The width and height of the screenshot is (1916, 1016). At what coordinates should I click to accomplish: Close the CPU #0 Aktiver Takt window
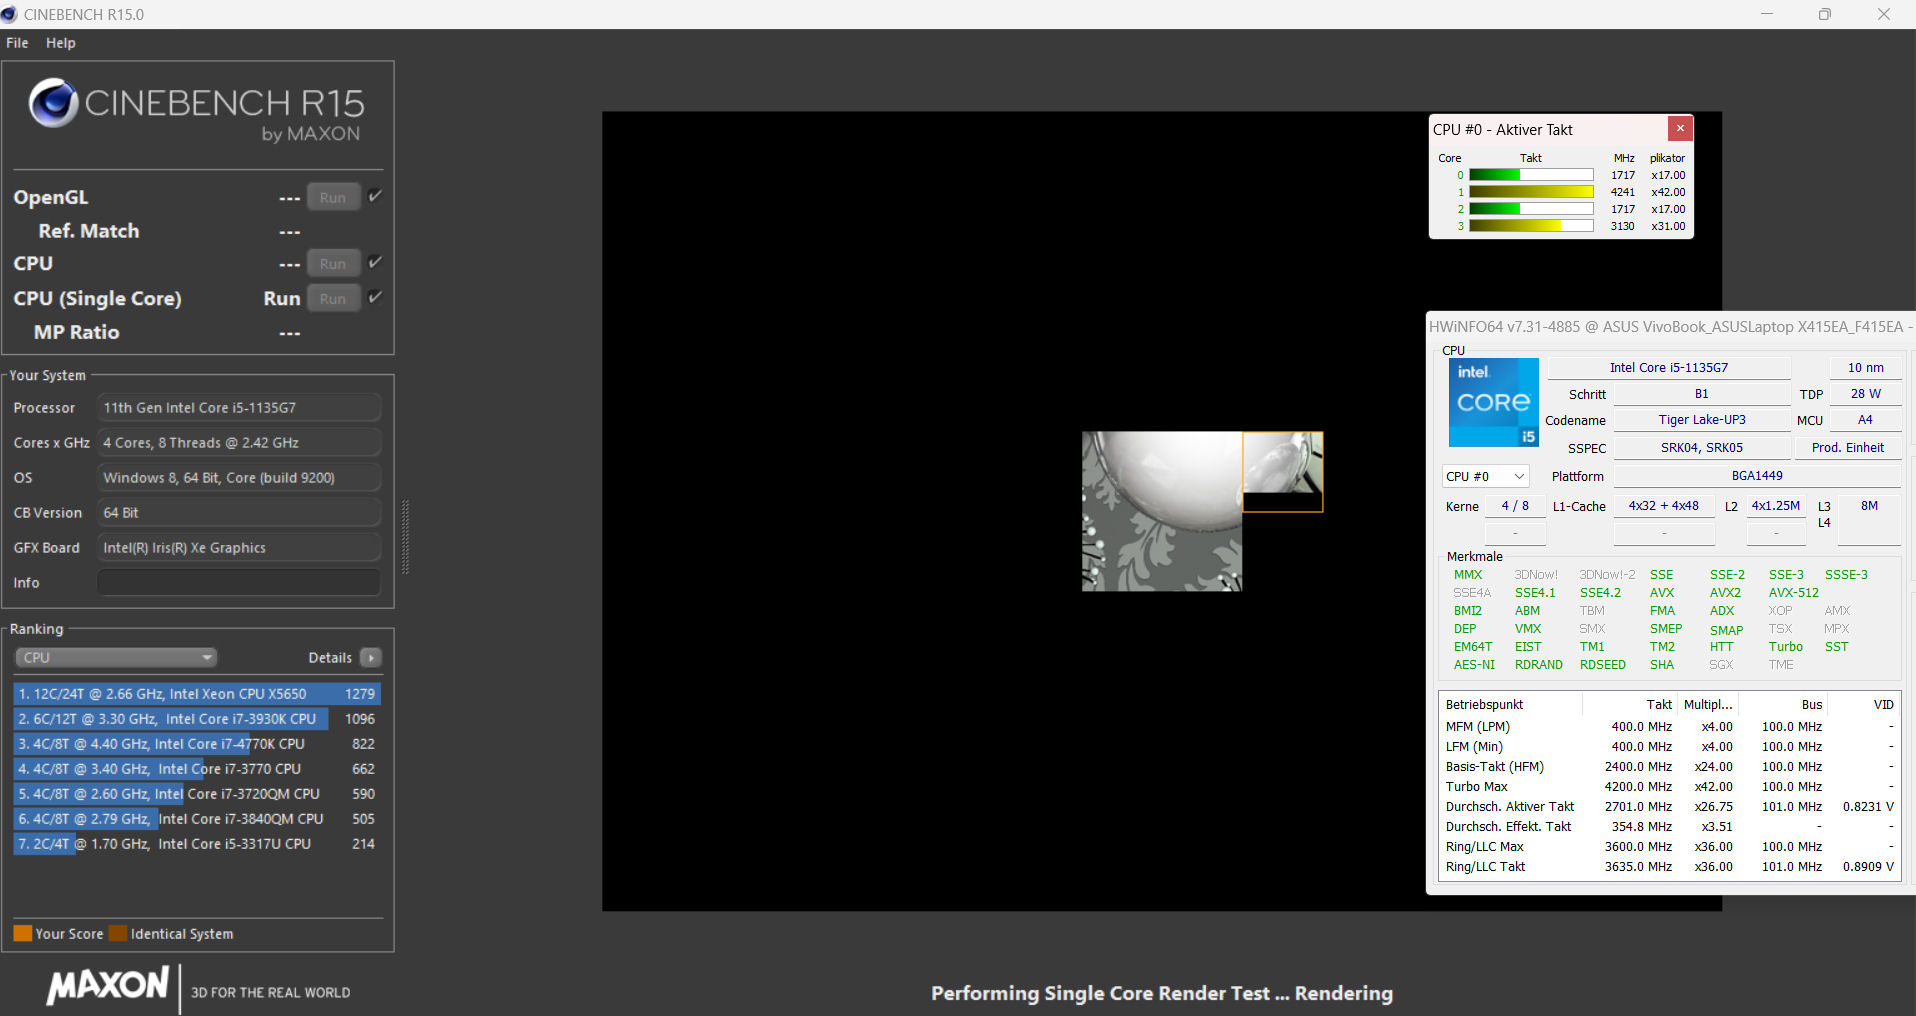1680,128
